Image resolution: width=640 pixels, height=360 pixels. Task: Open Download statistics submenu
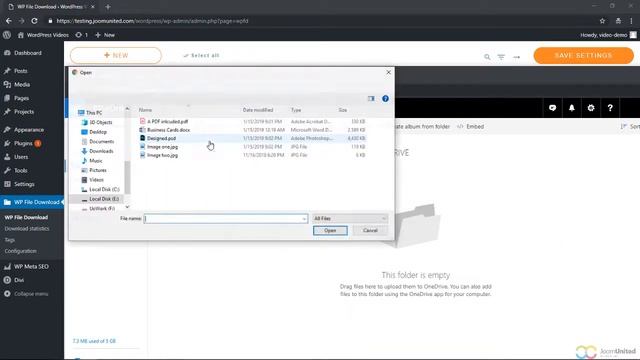click(27, 229)
